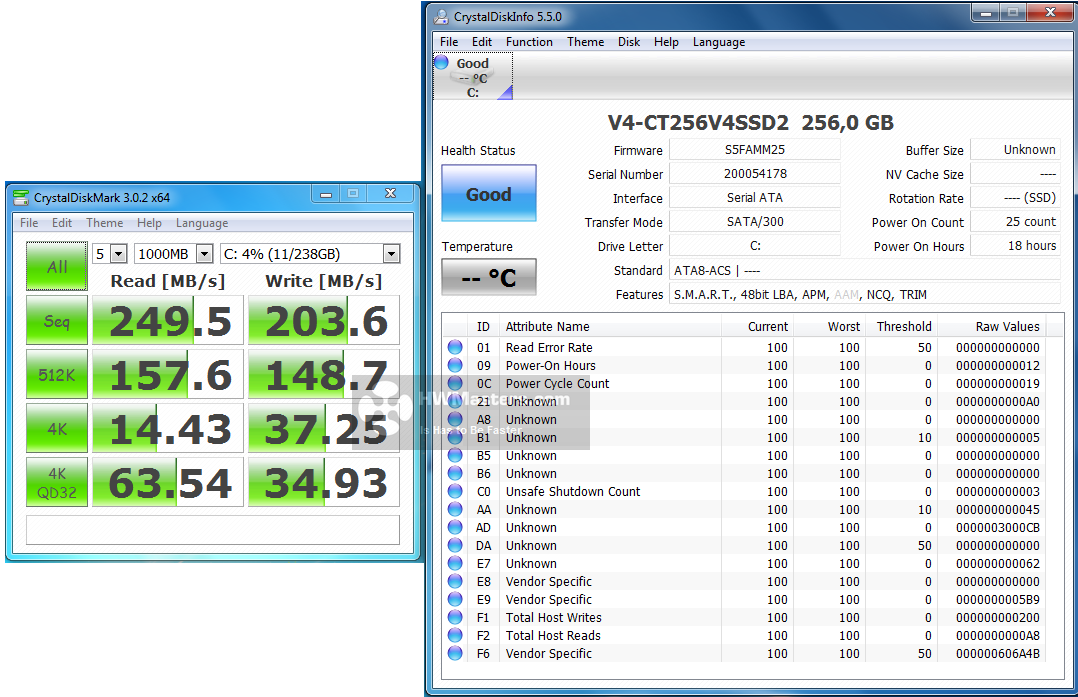Viewport: 1078px width, 697px height.
Task: Click the Power On Count value
Action: tap(1015, 222)
